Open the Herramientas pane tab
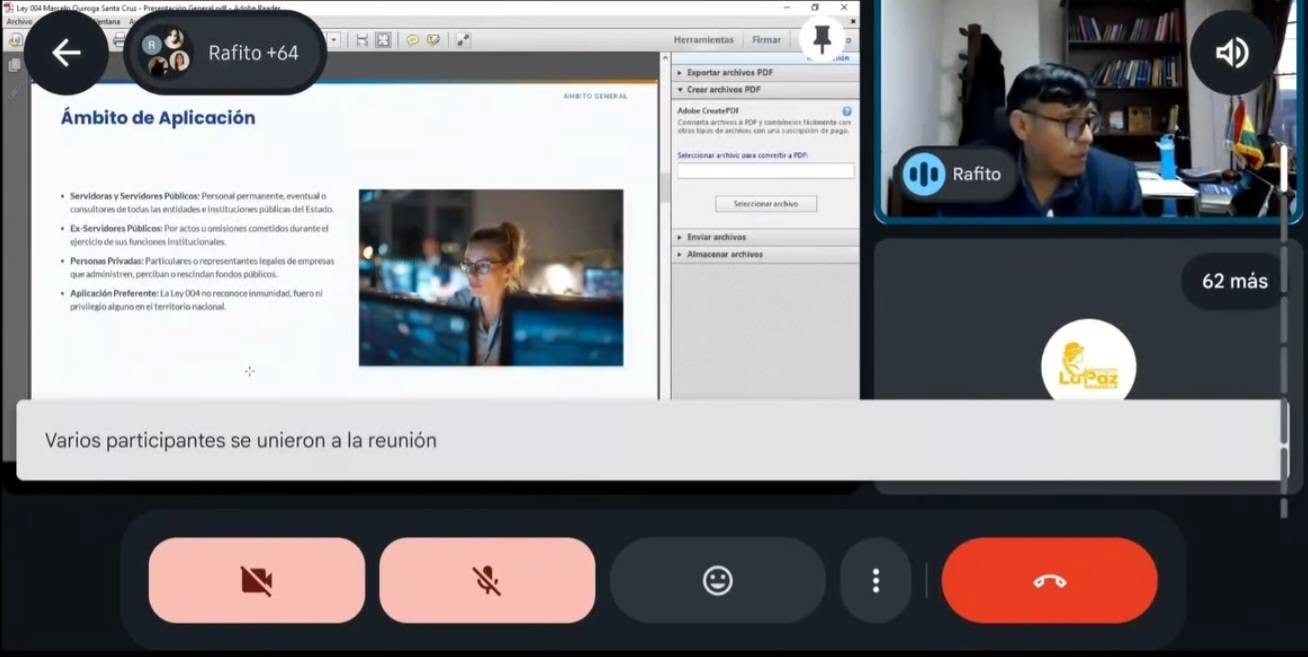The height and width of the screenshot is (657, 1308). (x=703, y=40)
